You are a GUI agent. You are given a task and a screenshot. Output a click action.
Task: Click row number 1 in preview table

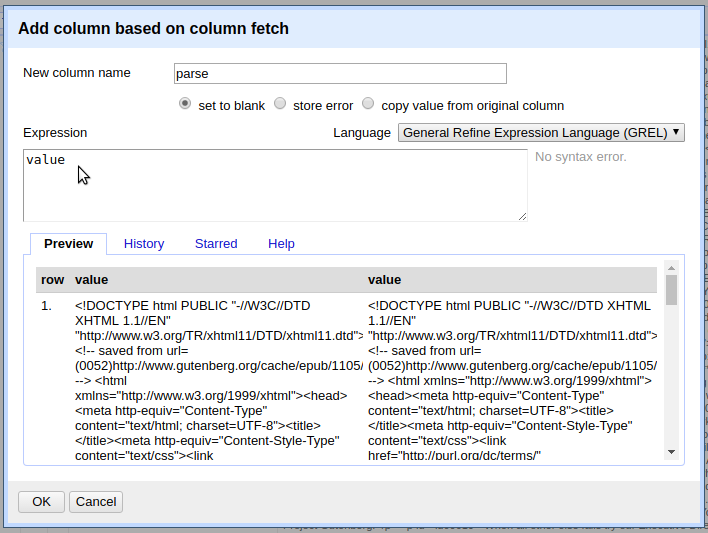[x=47, y=306]
